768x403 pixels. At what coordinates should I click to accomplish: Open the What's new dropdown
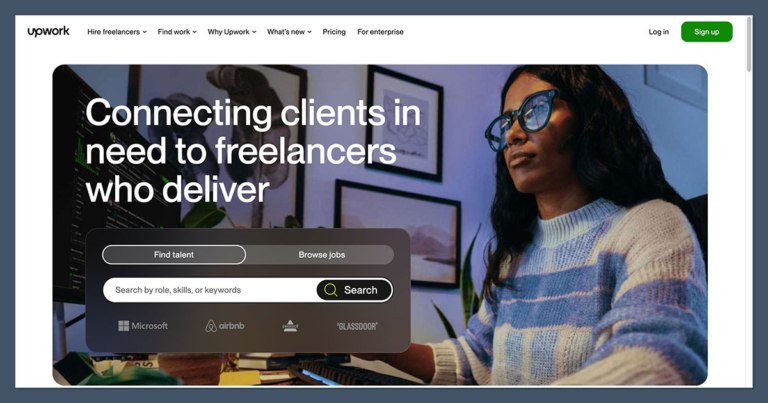point(289,32)
